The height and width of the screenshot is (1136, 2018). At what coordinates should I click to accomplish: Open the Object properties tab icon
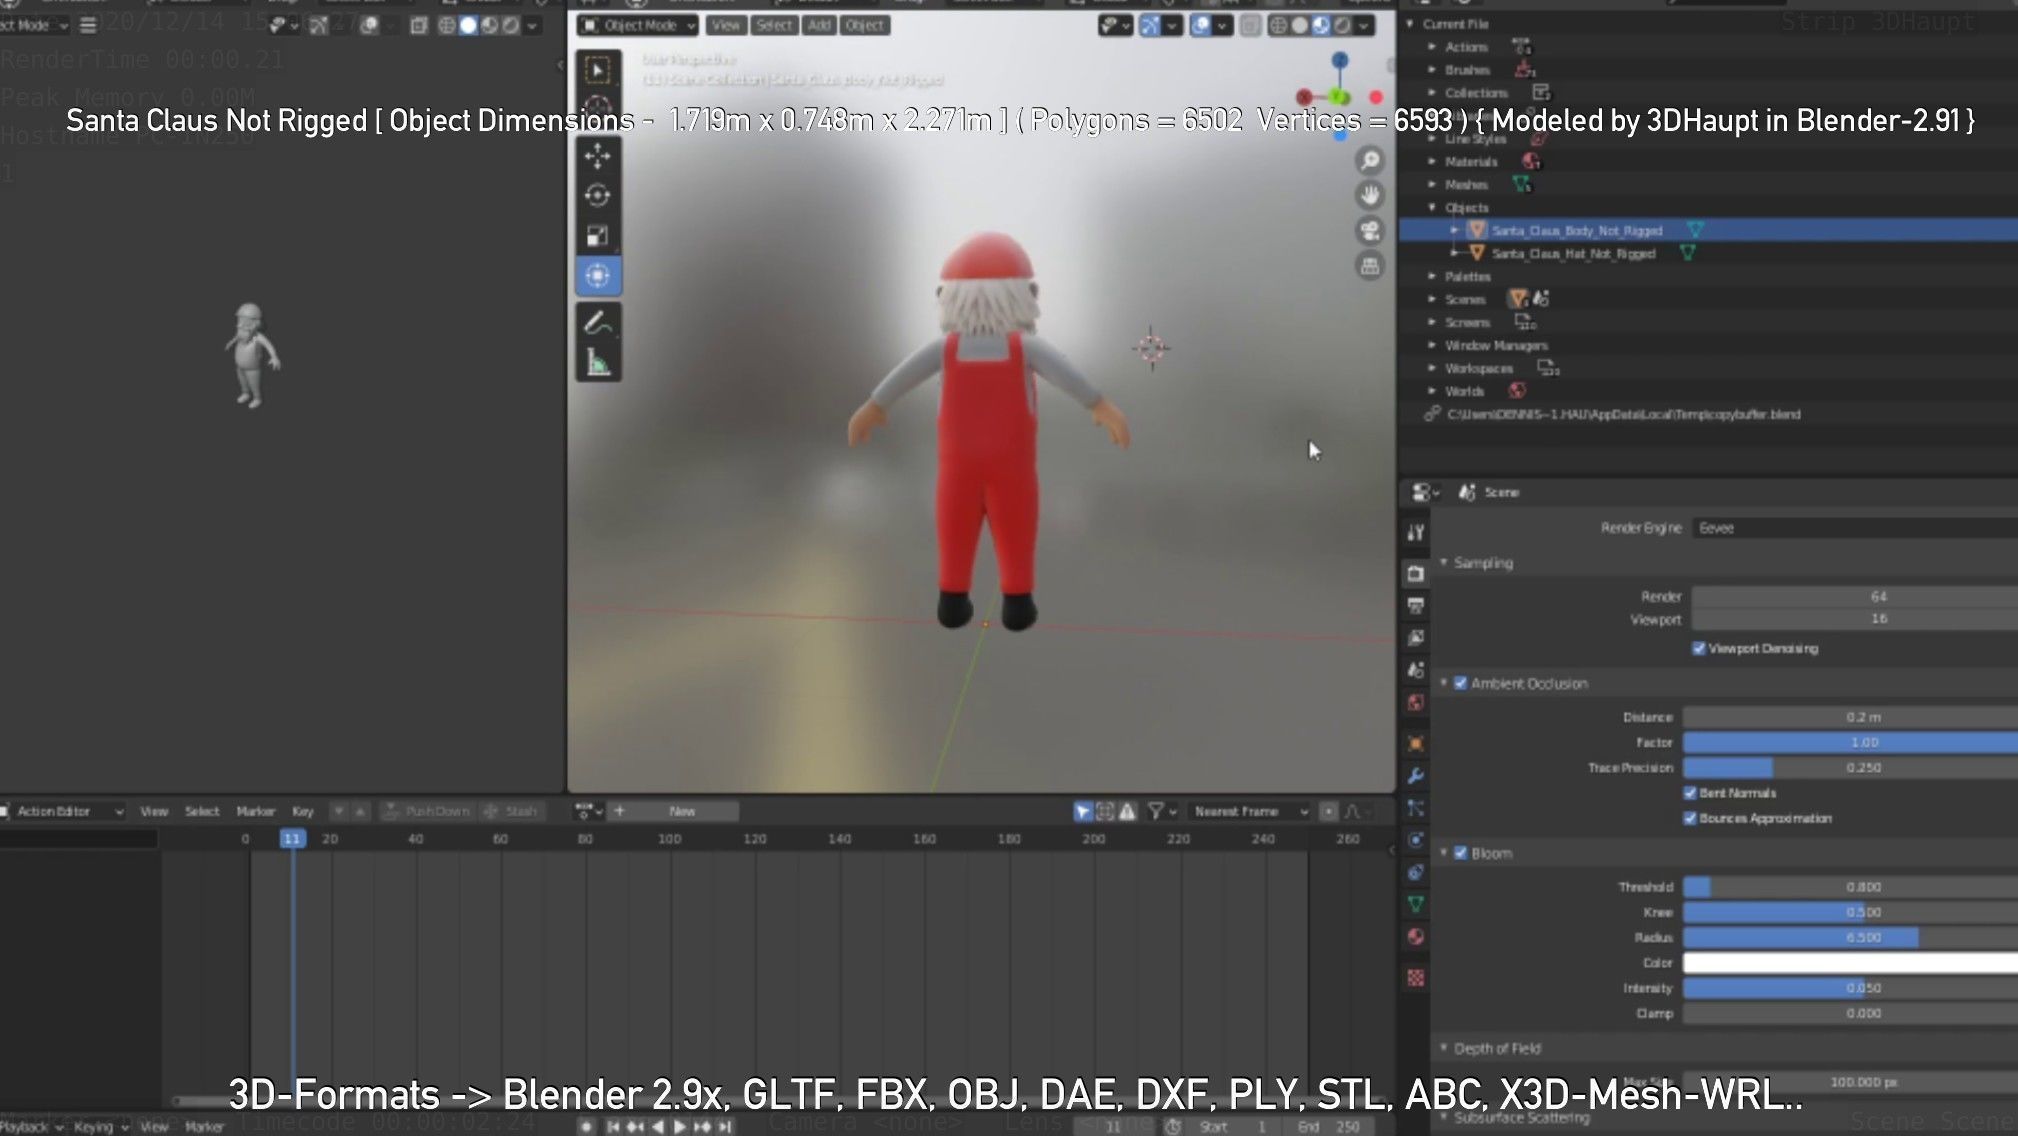[x=1415, y=743]
